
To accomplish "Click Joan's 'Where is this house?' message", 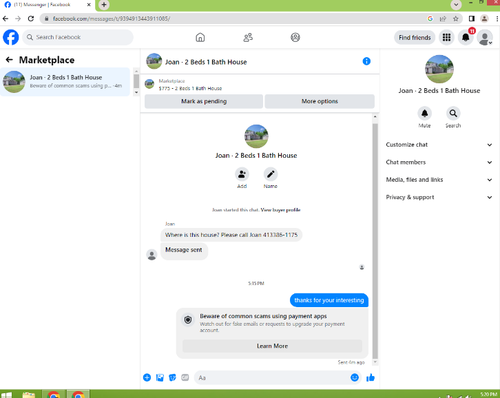I will pos(231,235).
